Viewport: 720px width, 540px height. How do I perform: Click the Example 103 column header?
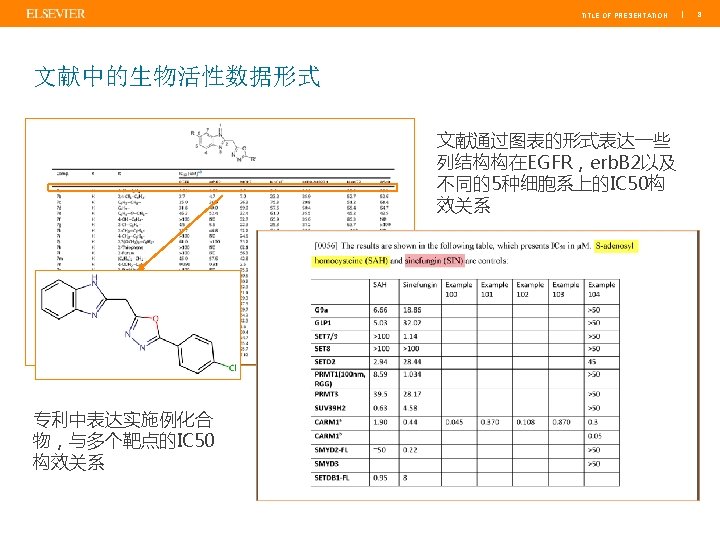point(566,289)
